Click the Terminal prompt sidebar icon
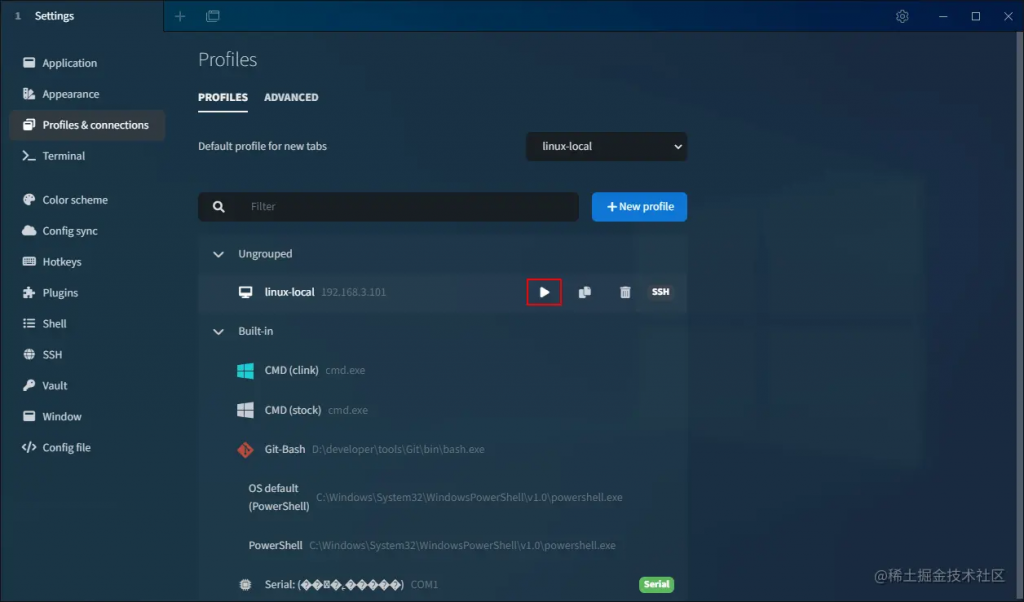 coord(29,156)
